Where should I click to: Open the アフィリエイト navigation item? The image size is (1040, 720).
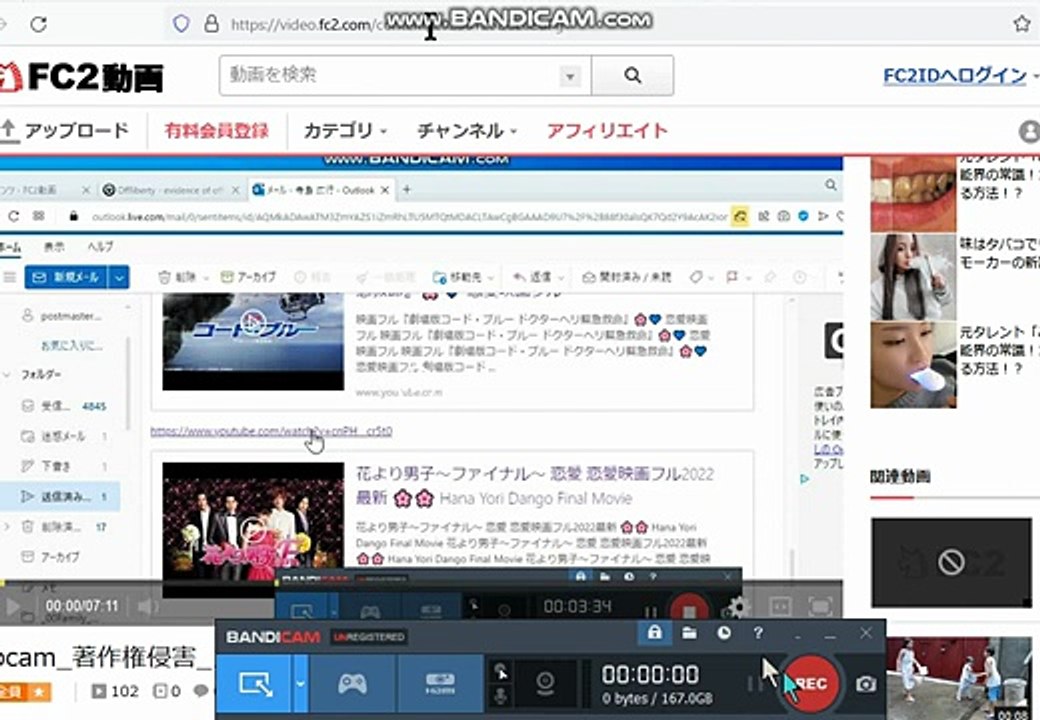tap(606, 131)
